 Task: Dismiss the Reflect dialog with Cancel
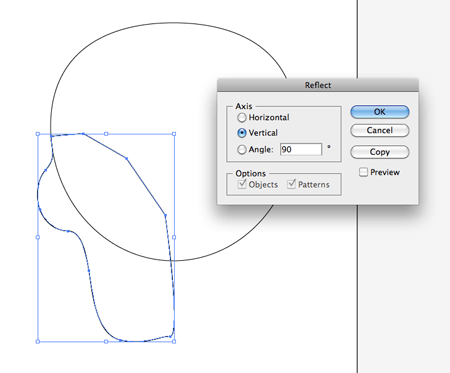pyautogui.click(x=380, y=130)
